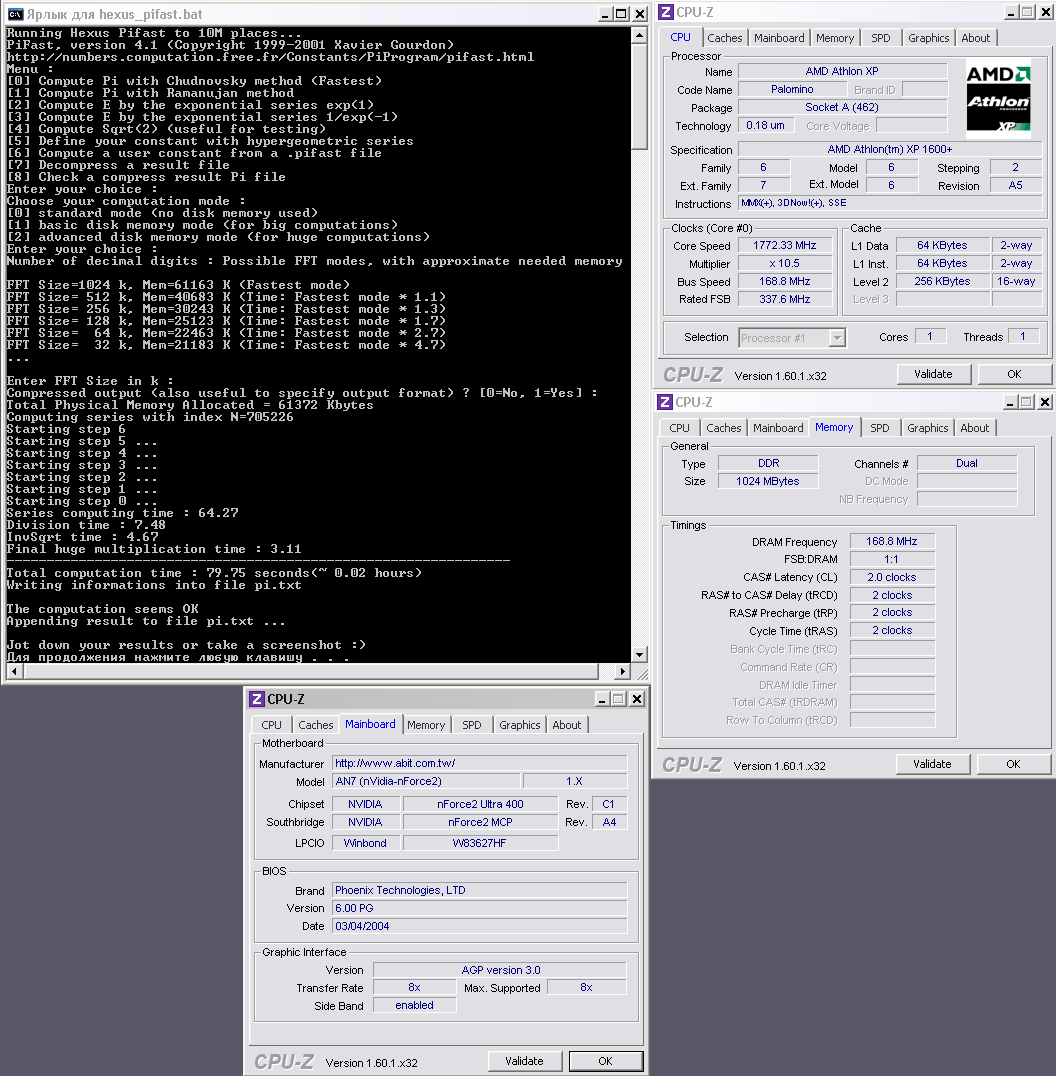1056x1076 pixels.
Task: Open the SPD tab in the top-right CPU window
Action: pyautogui.click(x=880, y=38)
